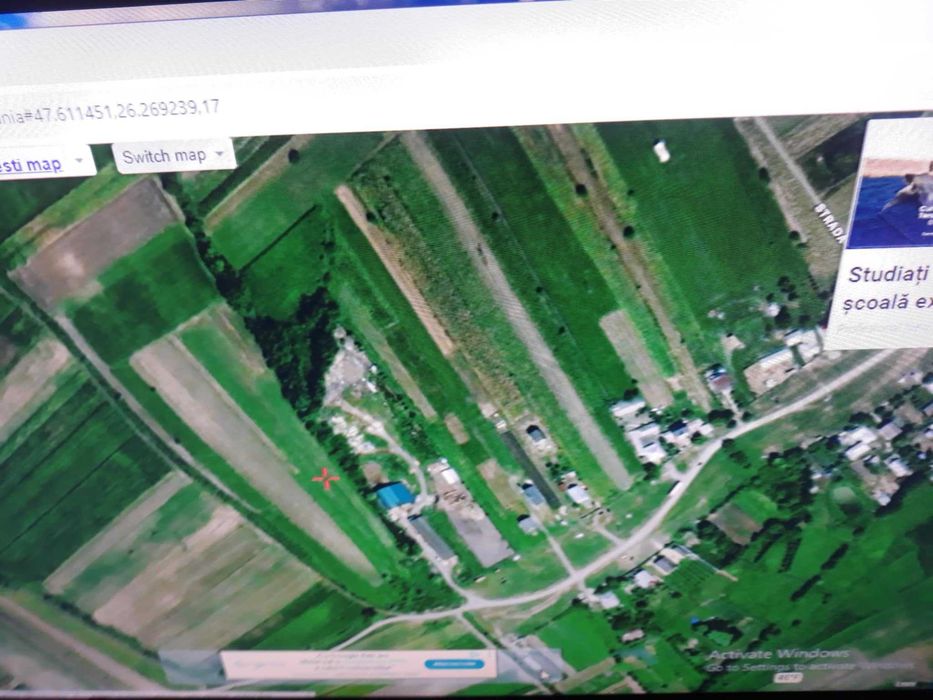Click the partially visible 'ești map' link

point(31,164)
